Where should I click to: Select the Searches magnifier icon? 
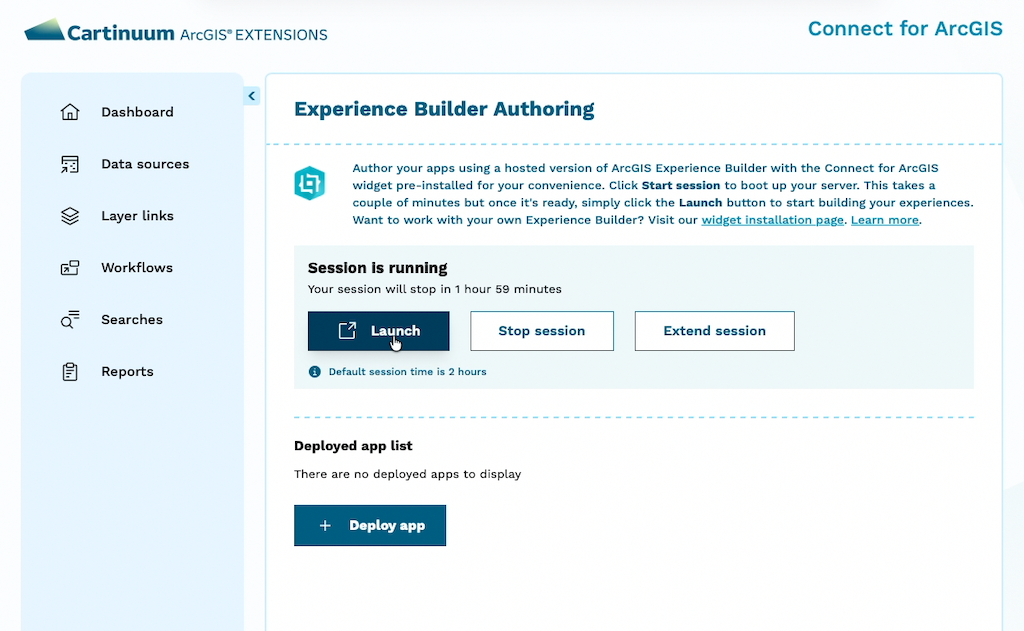(69, 320)
